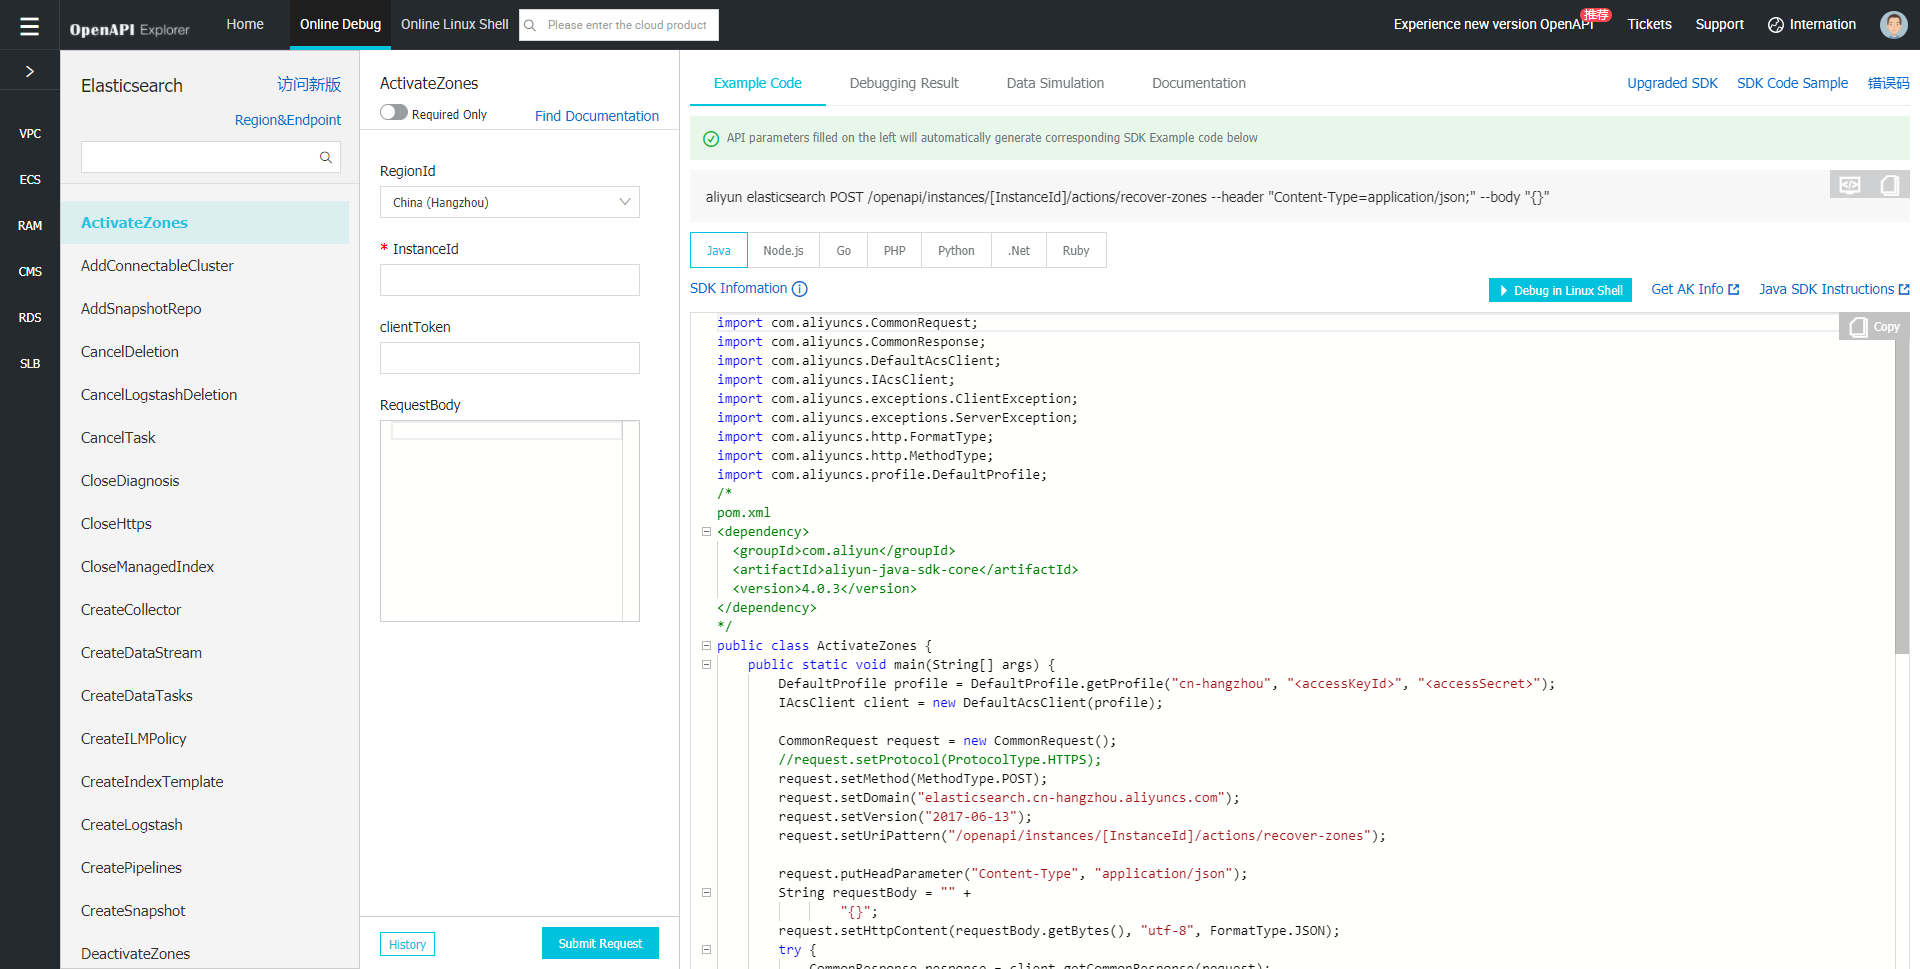Click the Submit Request button
Viewport: 1920px width, 969px height.
pyautogui.click(x=600, y=944)
